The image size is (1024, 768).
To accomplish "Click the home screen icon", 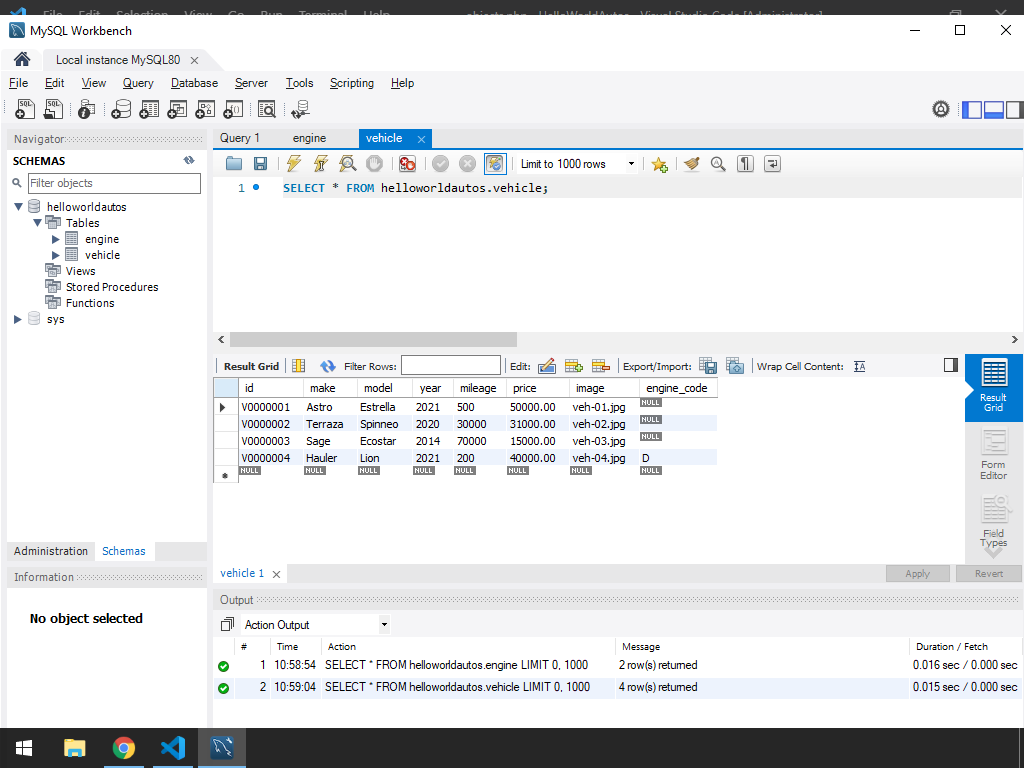I will (x=22, y=59).
